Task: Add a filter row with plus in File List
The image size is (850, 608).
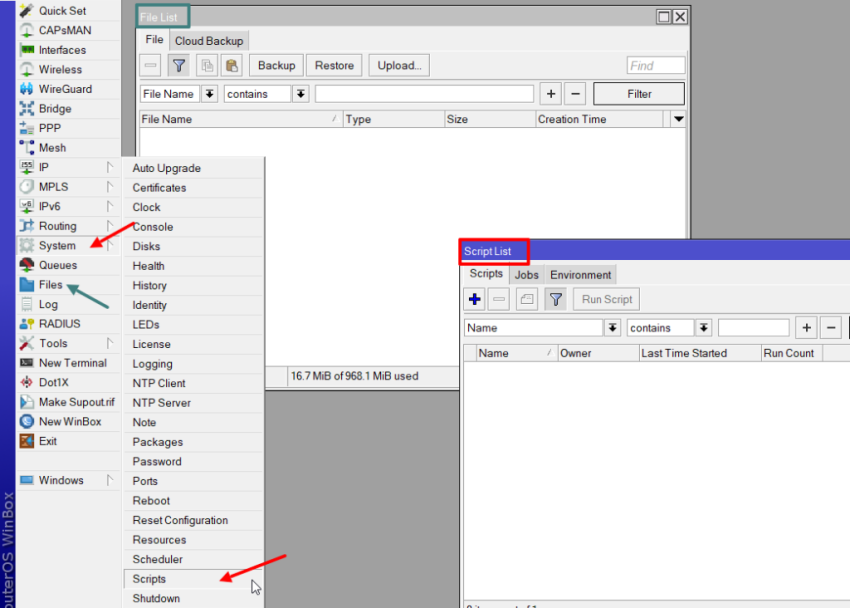Action: (551, 94)
